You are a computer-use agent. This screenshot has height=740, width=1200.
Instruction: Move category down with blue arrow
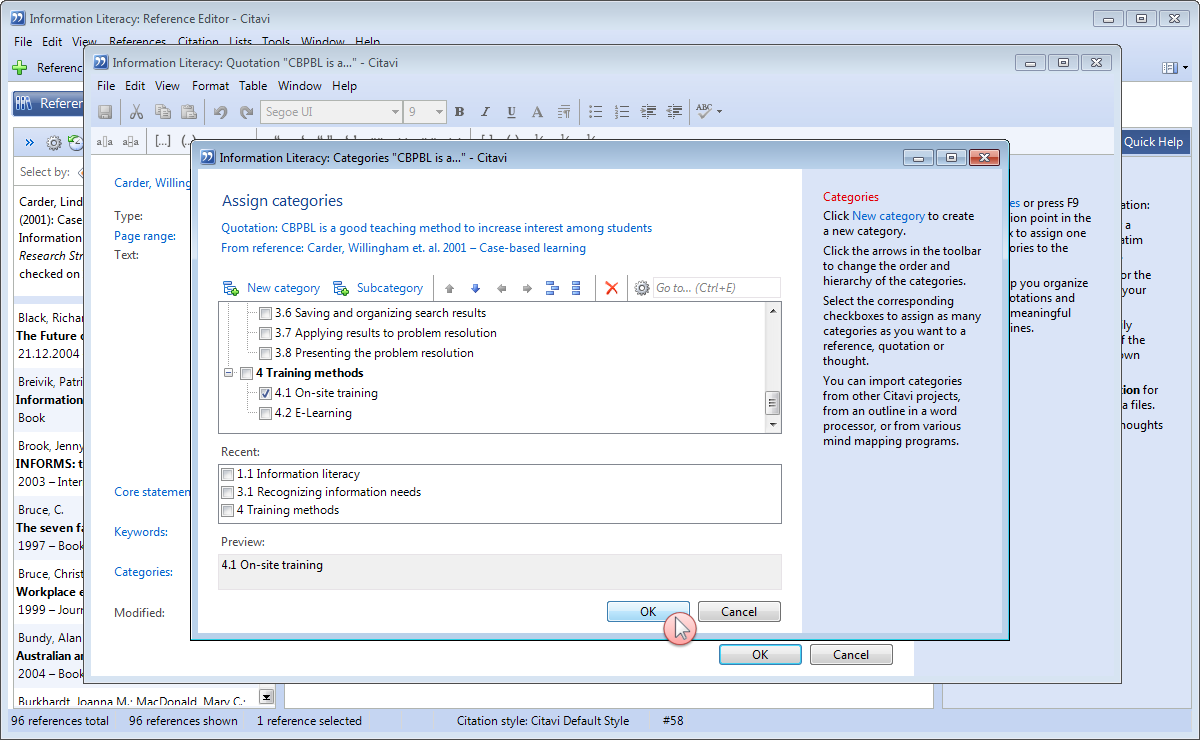coord(475,288)
